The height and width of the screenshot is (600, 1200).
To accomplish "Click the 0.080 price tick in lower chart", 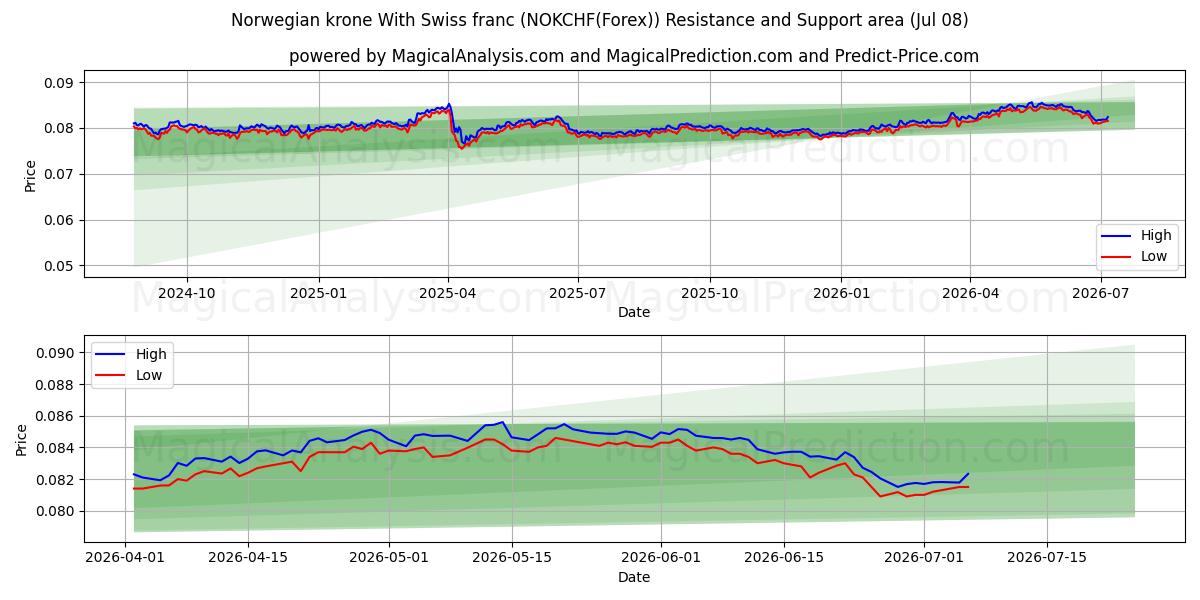I will (56, 511).
